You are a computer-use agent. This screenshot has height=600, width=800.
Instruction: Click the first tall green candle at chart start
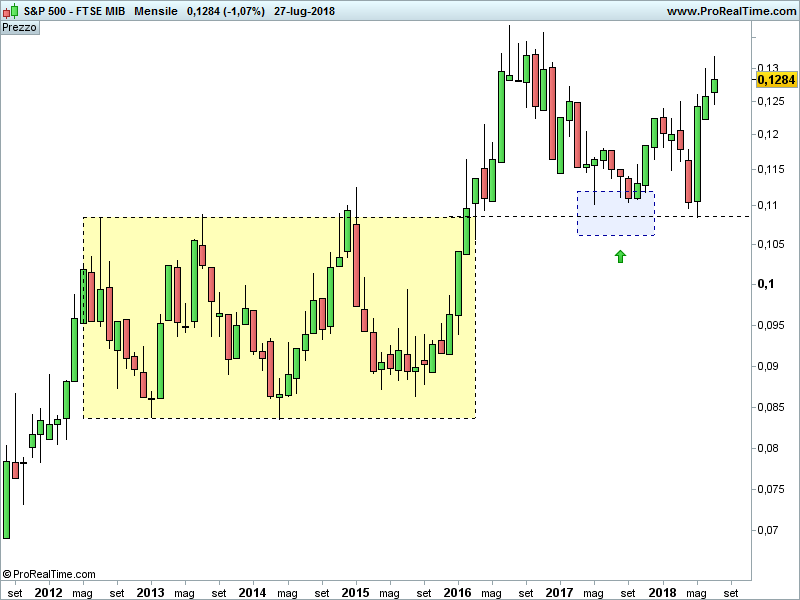6,499
